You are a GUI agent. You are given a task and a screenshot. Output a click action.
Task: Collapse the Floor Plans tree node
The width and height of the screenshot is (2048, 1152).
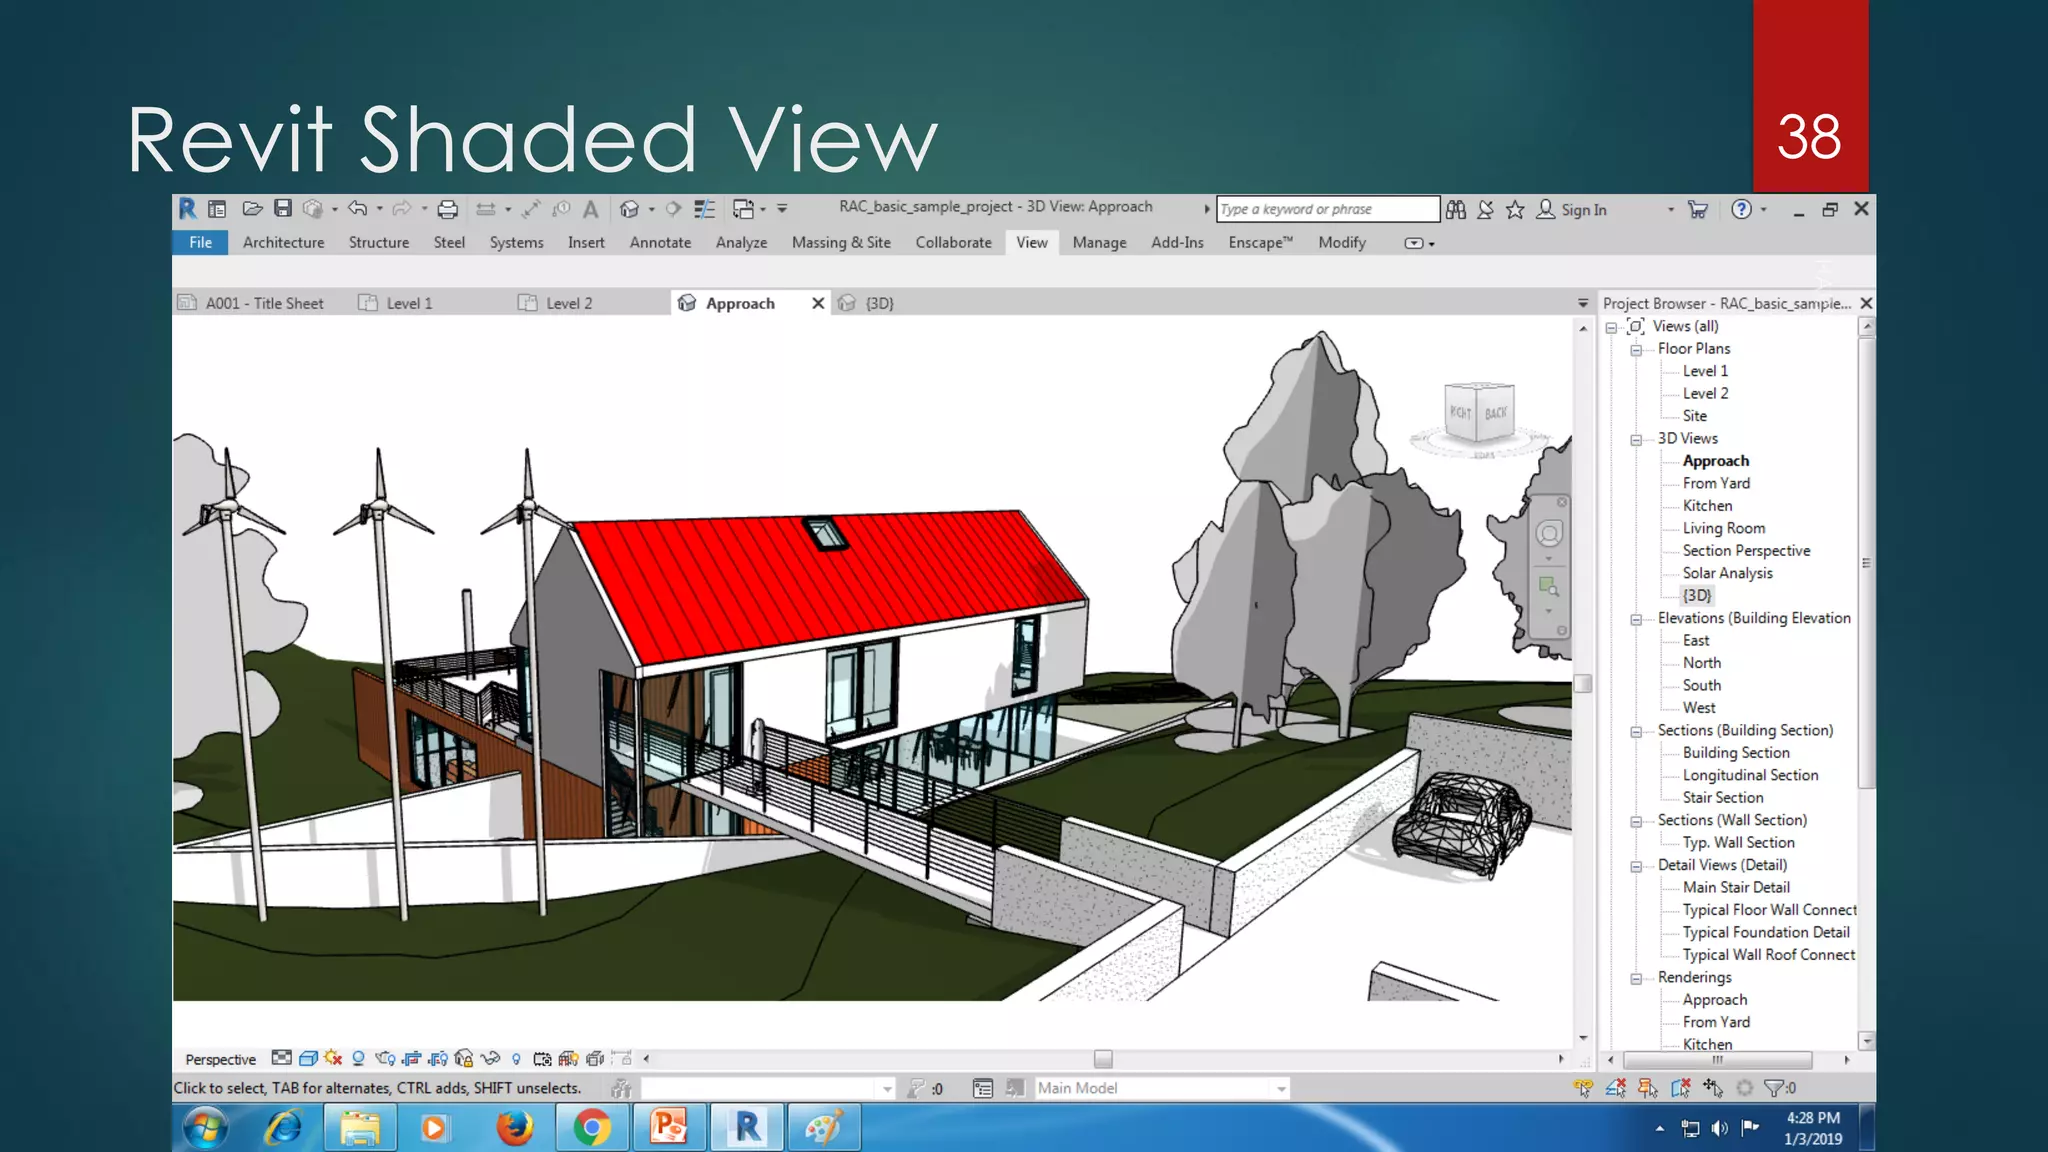(1636, 350)
